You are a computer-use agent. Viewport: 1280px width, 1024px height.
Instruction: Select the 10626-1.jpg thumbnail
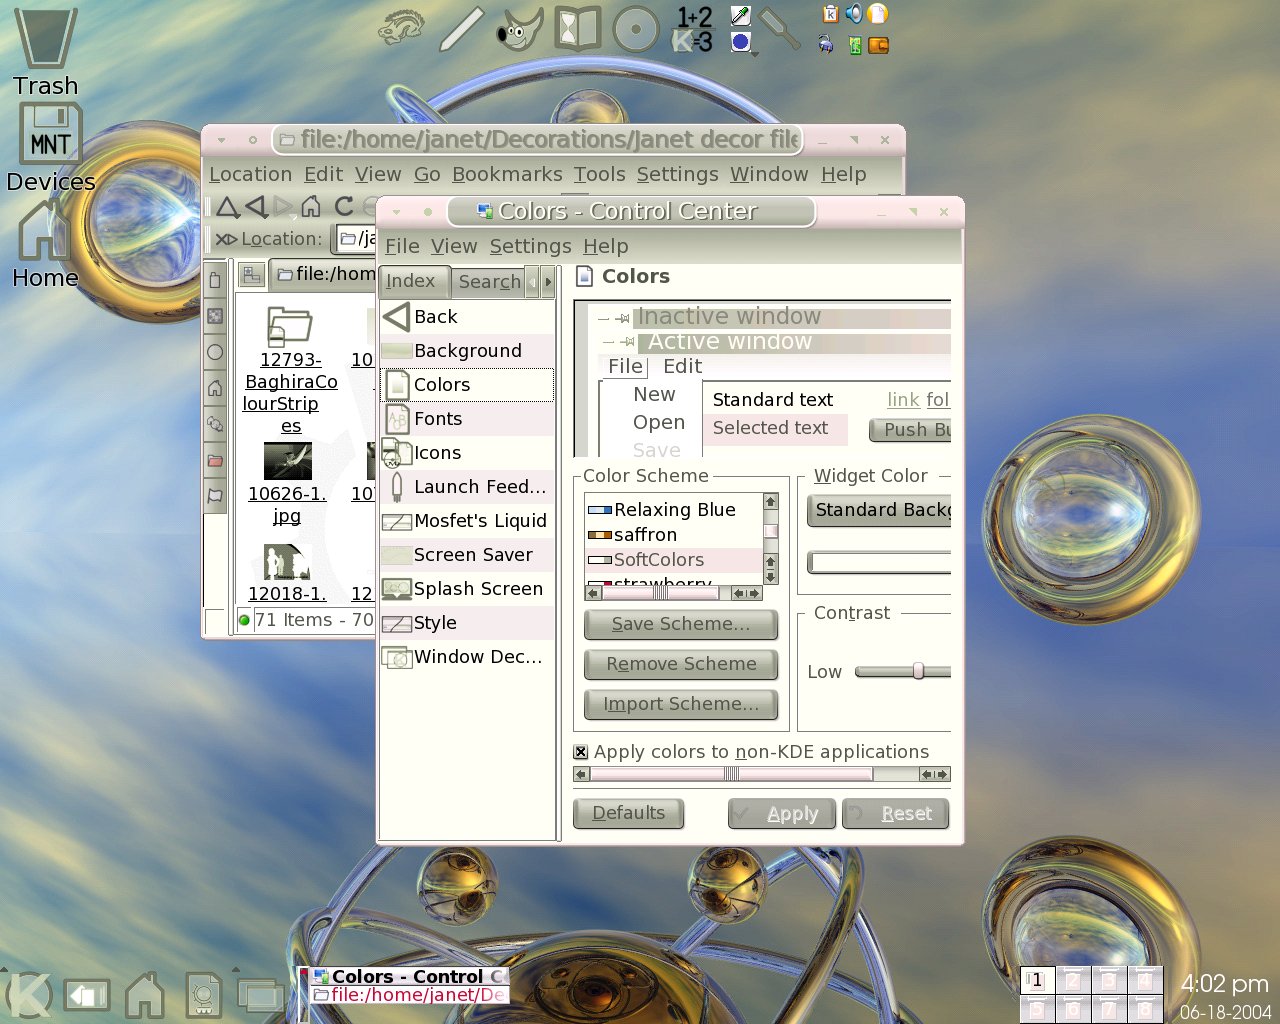point(287,484)
